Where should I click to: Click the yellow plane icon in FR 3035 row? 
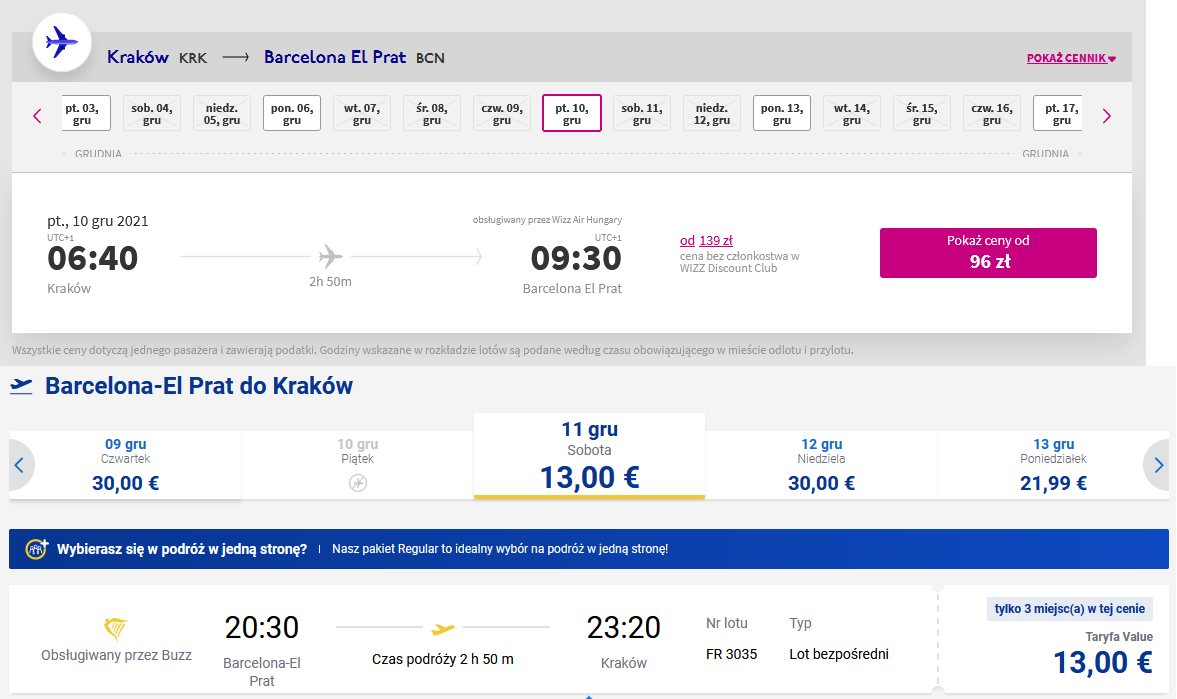(443, 628)
